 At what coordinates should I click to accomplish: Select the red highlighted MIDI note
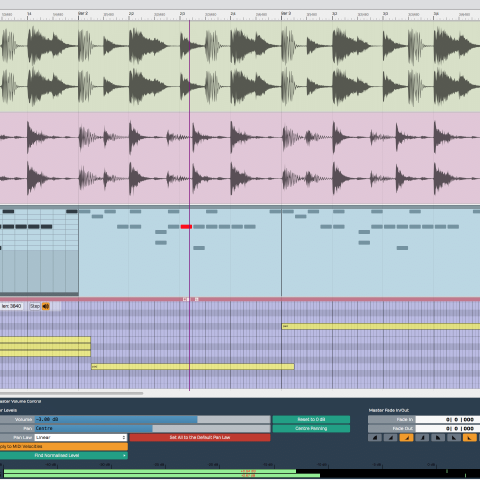coord(186,227)
